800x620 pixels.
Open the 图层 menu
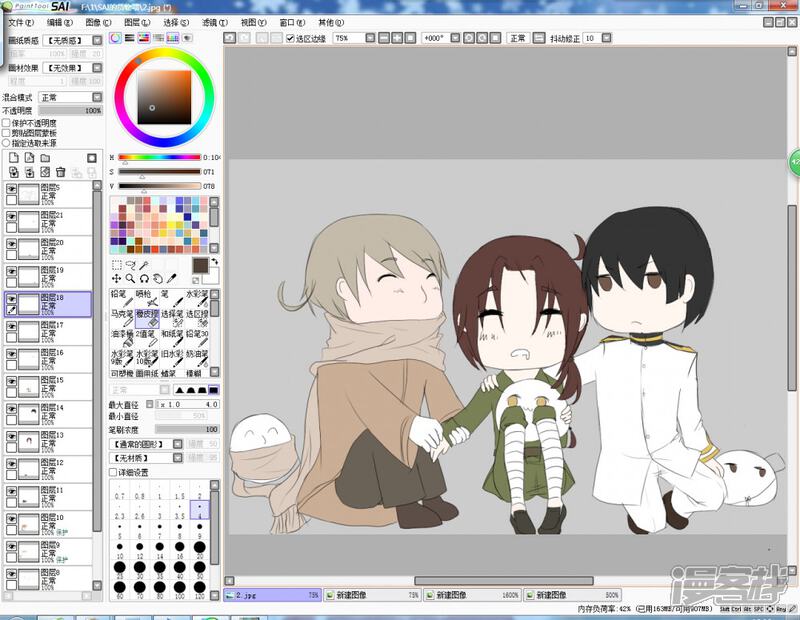coord(133,21)
